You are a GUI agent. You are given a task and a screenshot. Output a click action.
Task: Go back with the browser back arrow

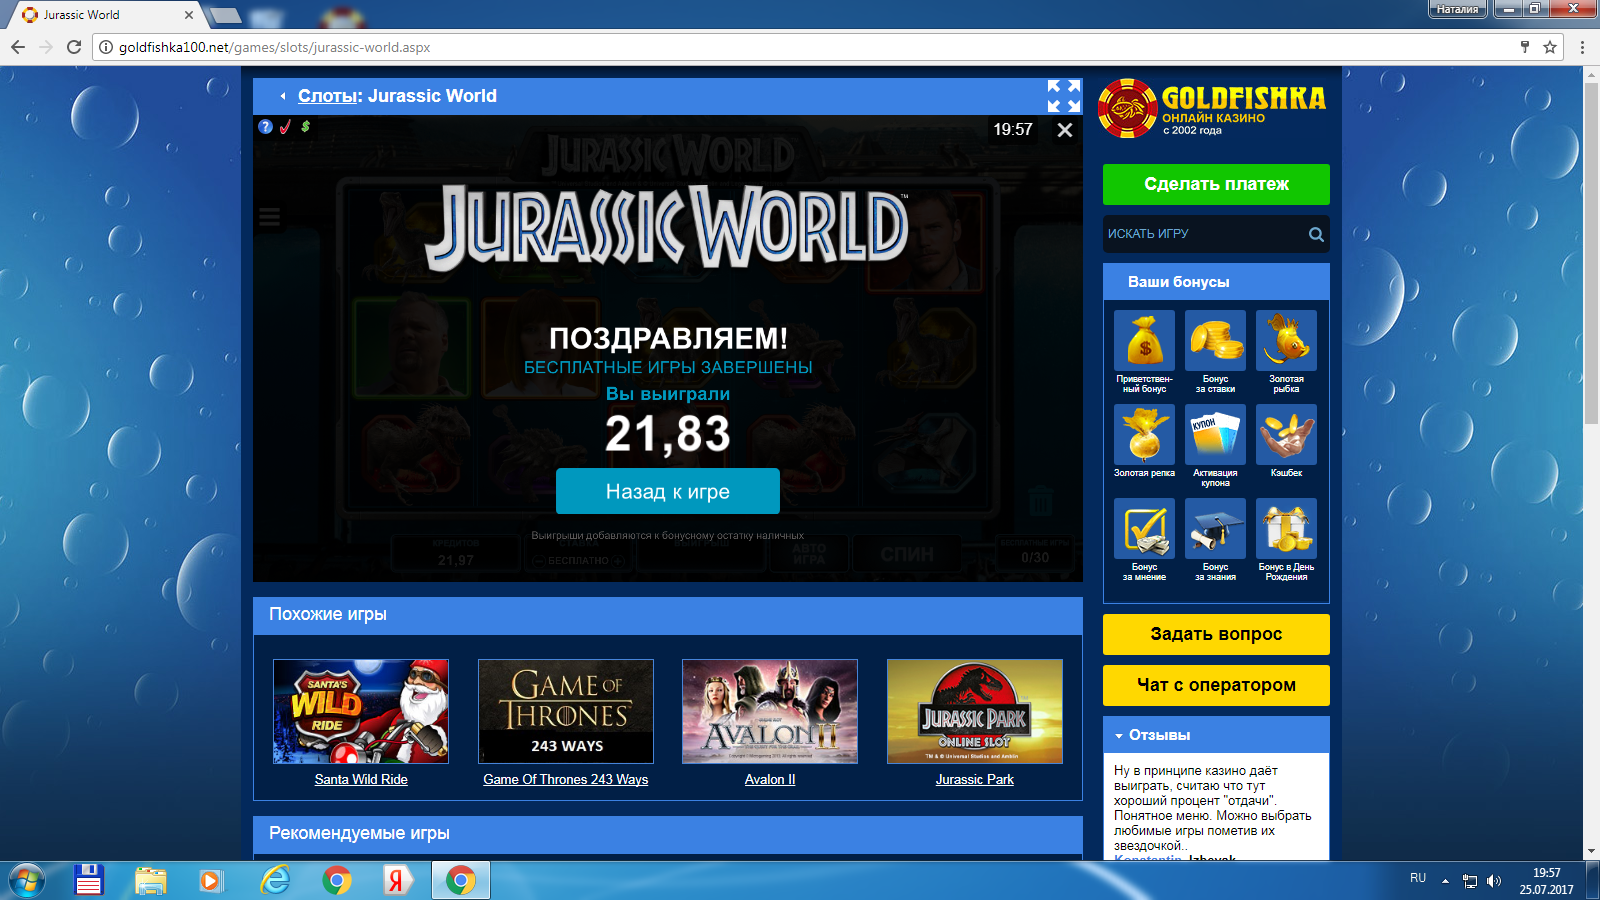click(18, 47)
